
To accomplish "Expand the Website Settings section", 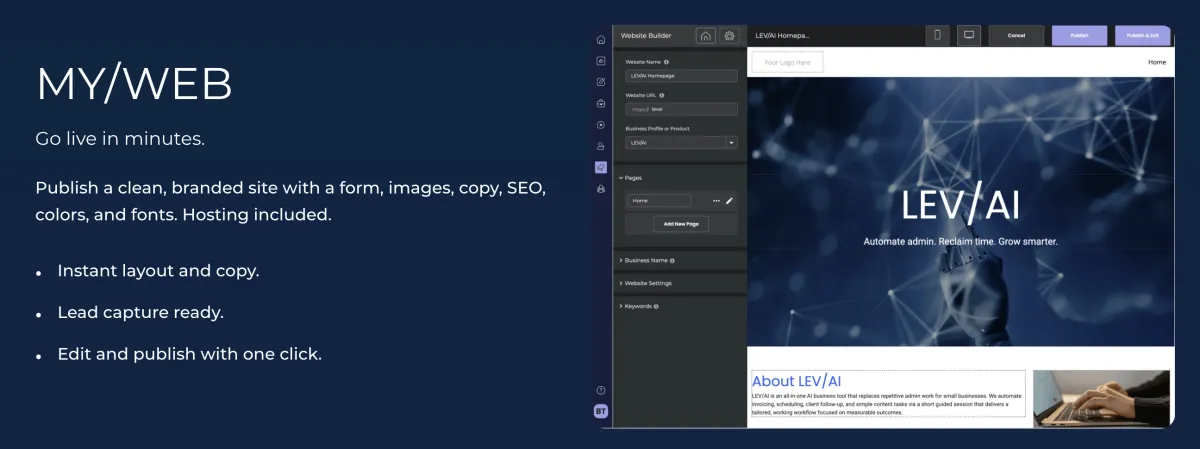I will [647, 283].
